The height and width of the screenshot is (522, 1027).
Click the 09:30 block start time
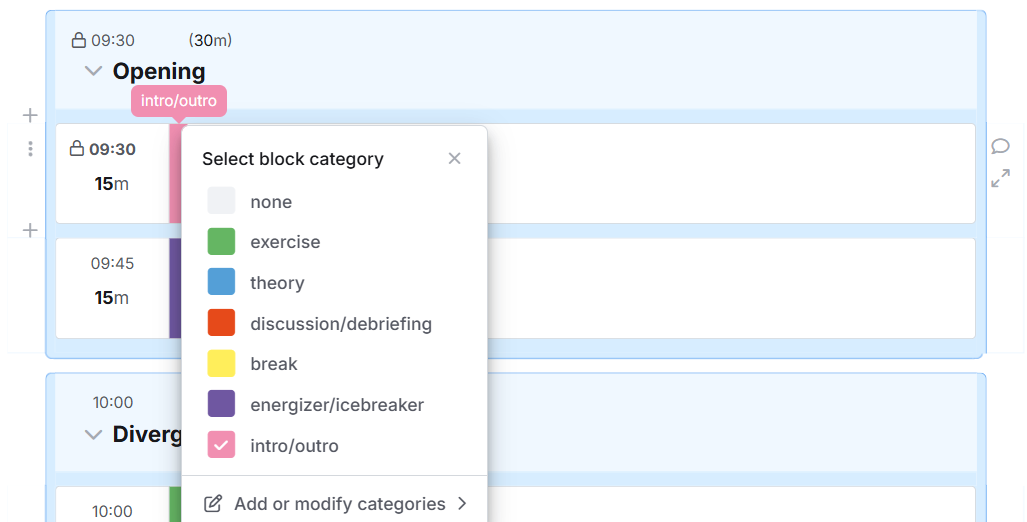[112, 149]
